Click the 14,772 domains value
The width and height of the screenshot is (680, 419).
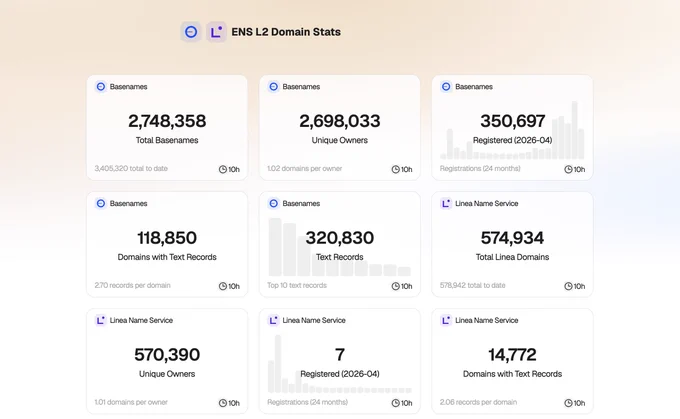512,355
